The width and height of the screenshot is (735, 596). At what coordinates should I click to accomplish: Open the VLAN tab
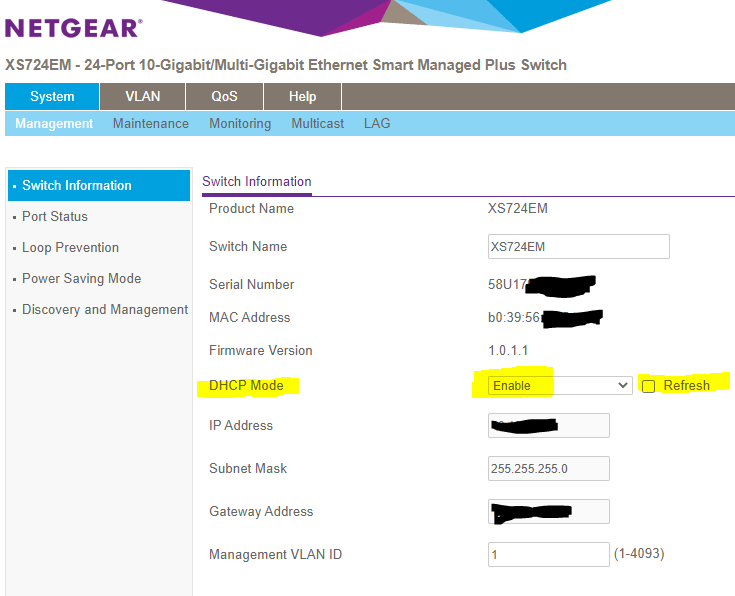[142, 97]
